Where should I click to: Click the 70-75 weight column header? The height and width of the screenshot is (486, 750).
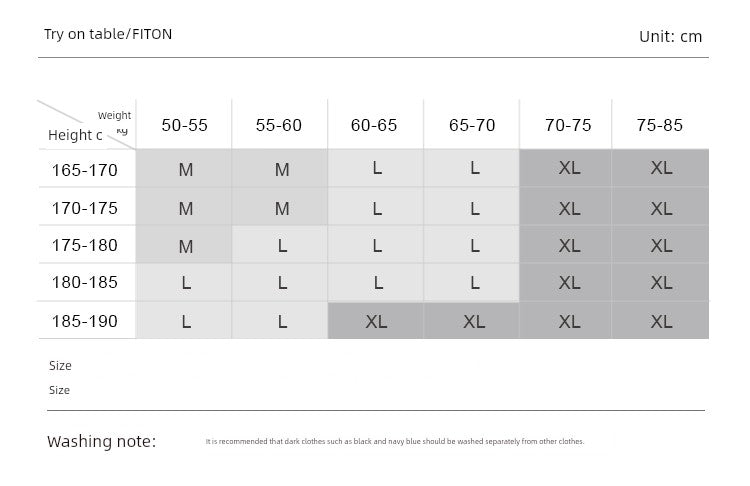568,126
